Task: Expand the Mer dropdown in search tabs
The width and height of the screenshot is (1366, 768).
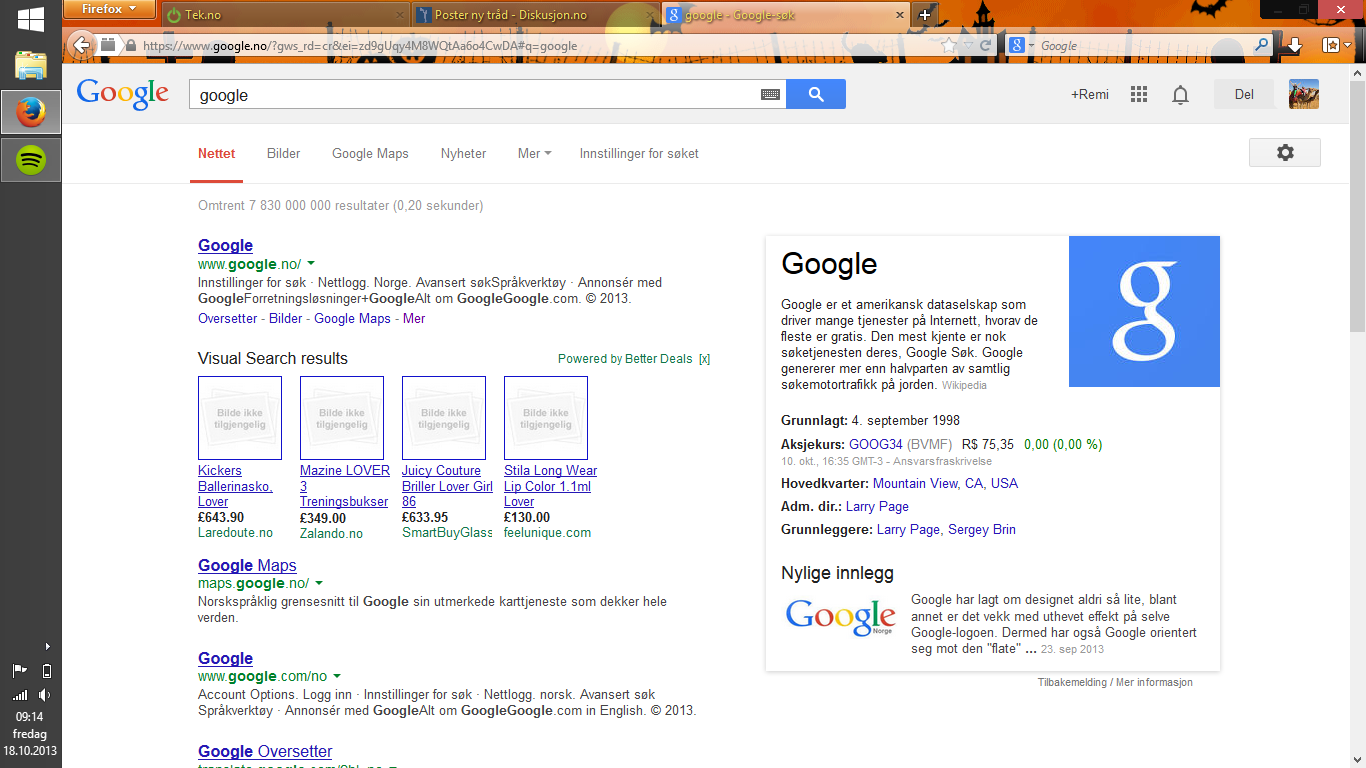Action: (x=534, y=153)
